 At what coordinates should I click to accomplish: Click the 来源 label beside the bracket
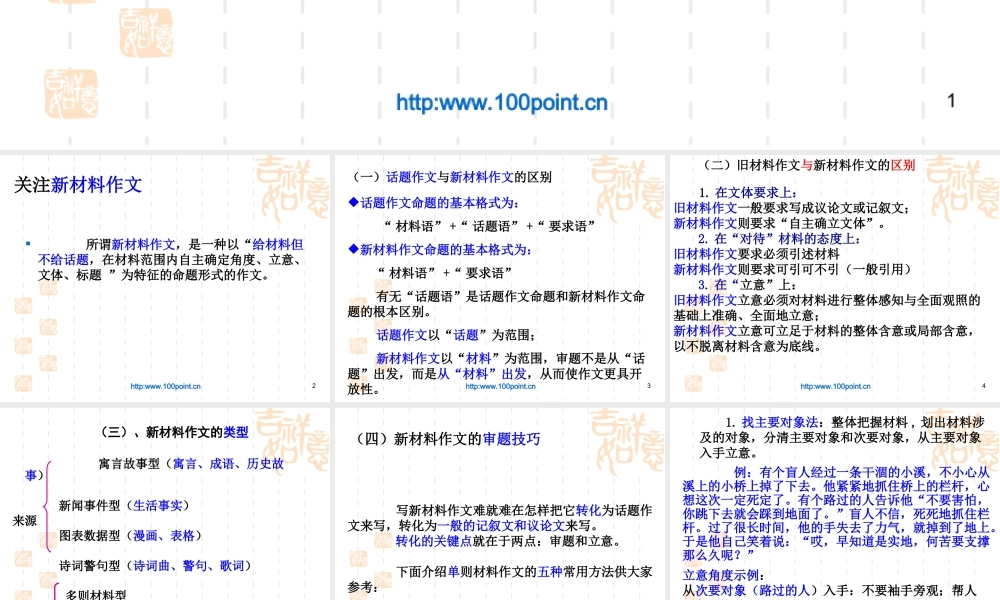tap(25, 521)
